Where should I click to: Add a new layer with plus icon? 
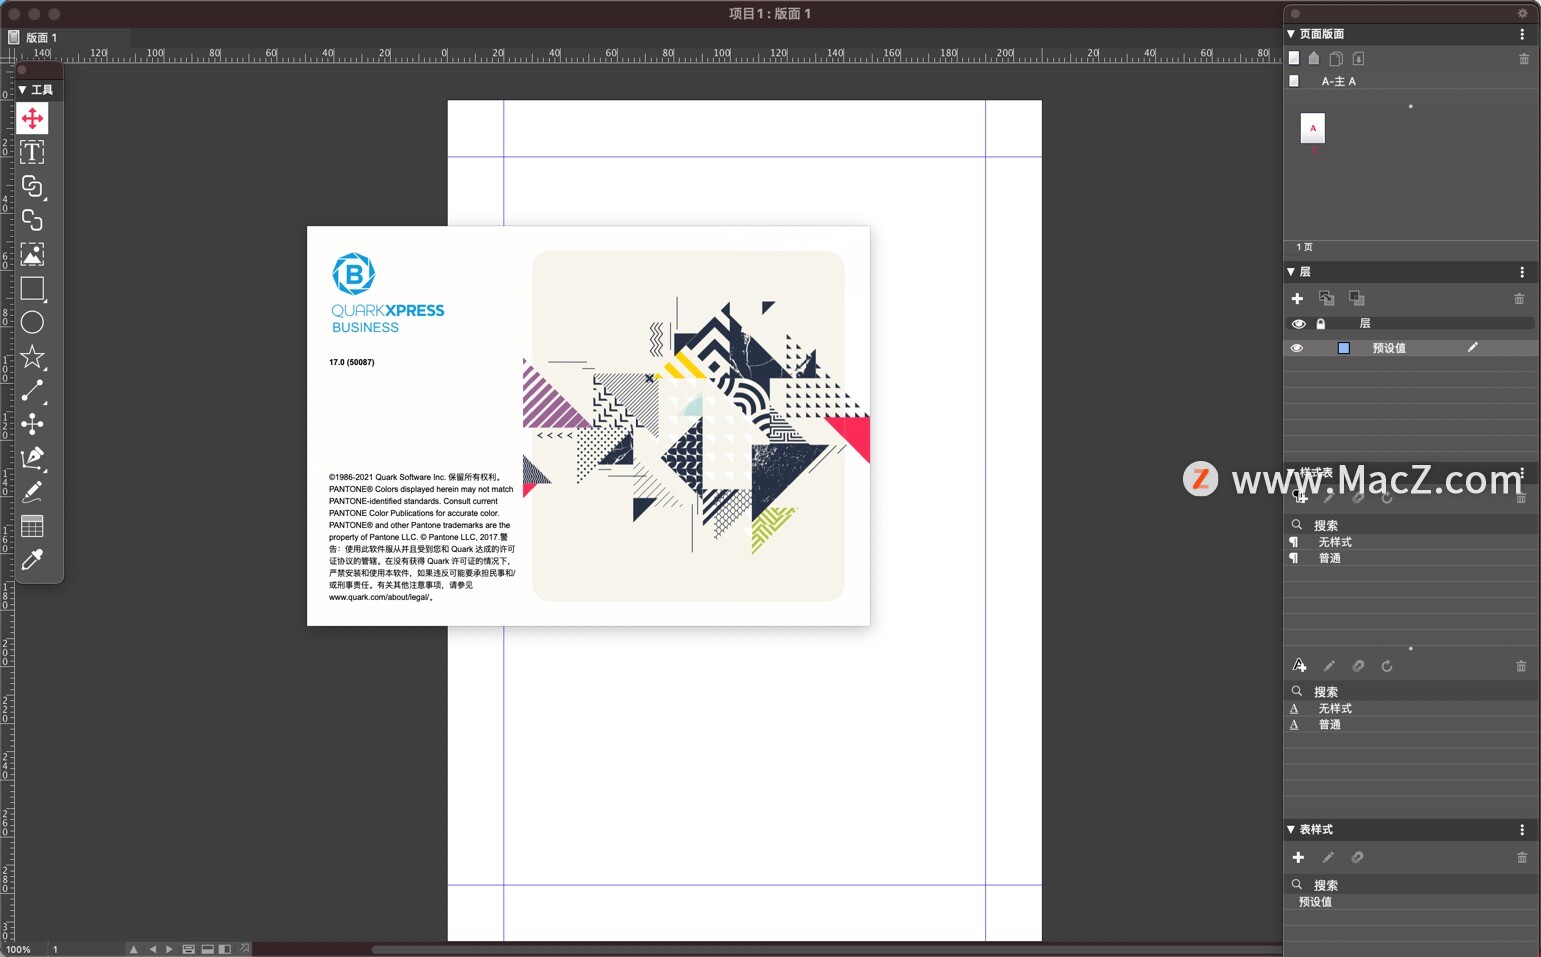coord(1297,299)
